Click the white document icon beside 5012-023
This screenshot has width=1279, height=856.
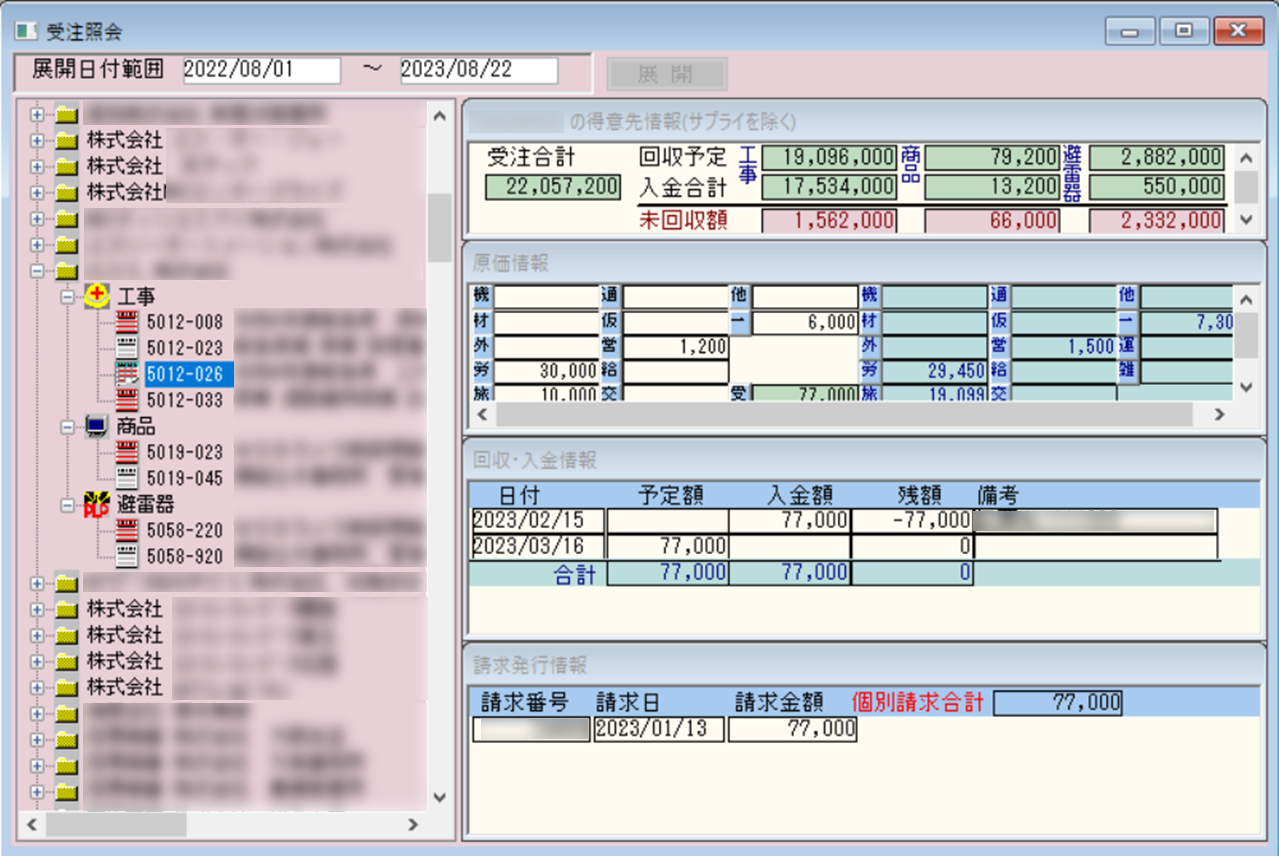127,348
